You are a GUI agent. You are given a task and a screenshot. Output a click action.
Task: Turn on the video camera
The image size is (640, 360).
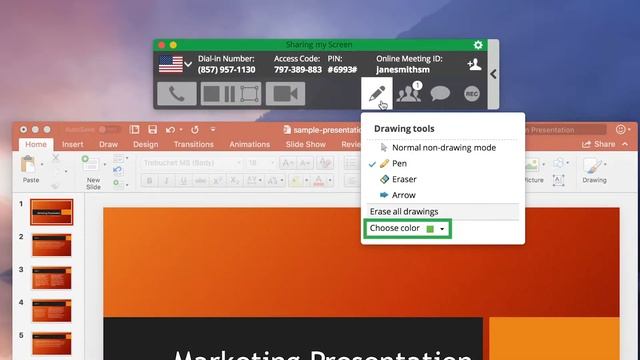pyautogui.click(x=285, y=93)
